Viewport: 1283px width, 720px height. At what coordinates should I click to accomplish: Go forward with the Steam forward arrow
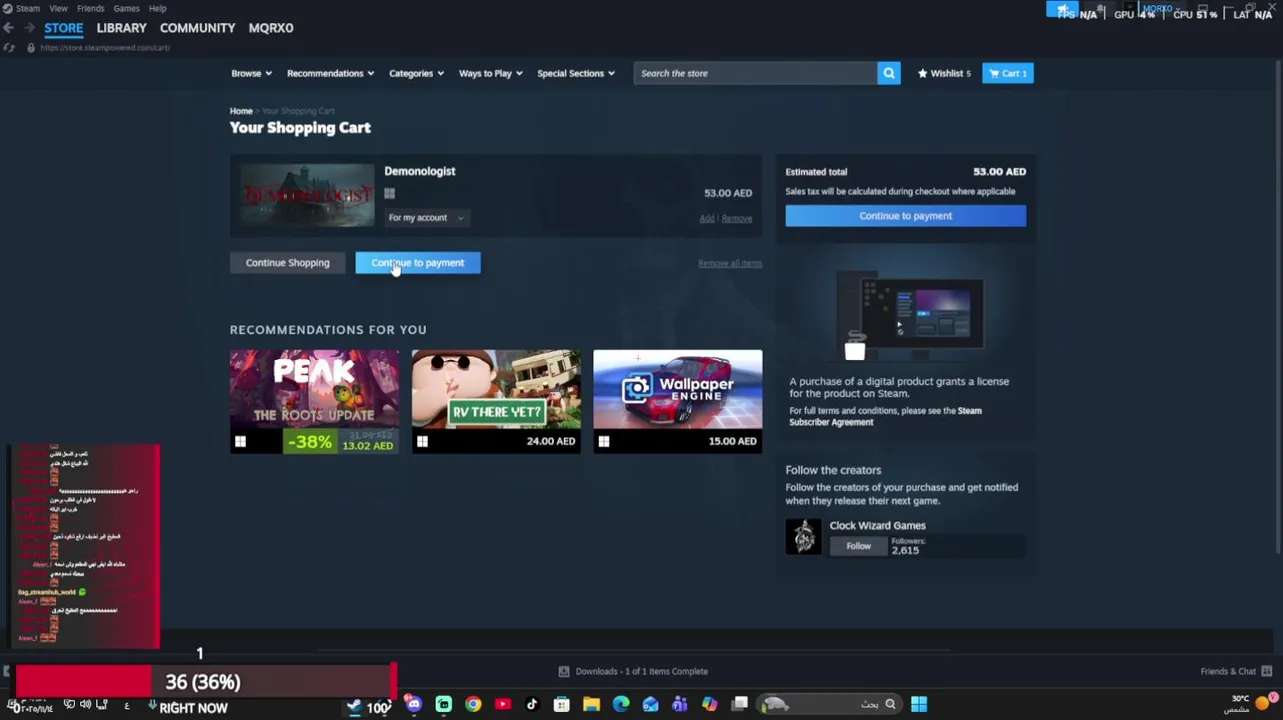click(29, 29)
